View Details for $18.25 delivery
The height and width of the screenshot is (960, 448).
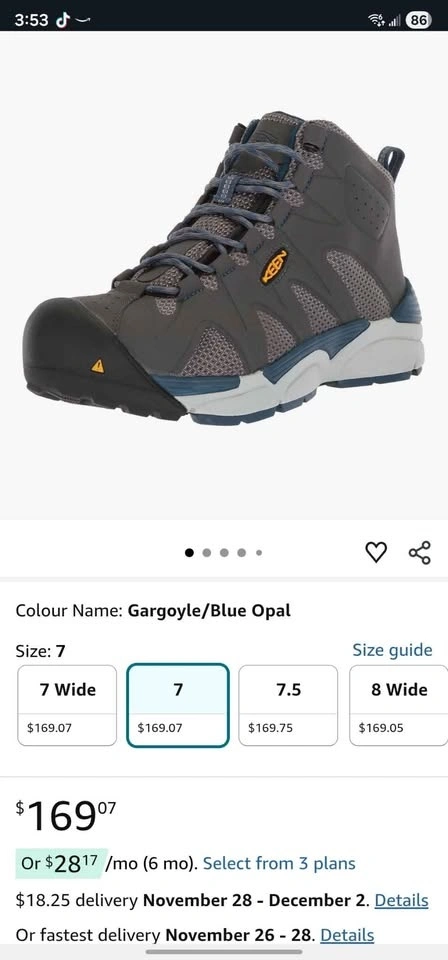point(401,900)
